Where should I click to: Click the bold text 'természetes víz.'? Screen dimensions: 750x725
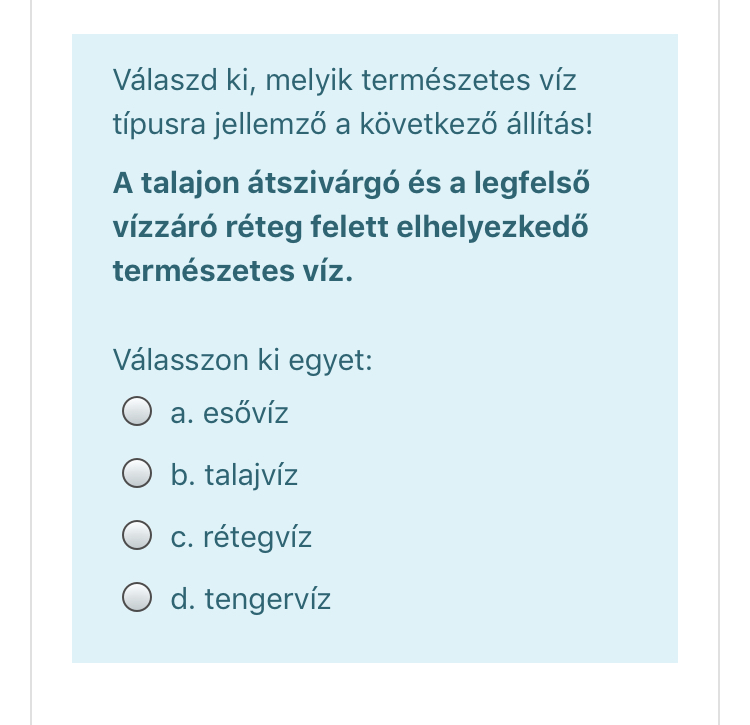233,271
